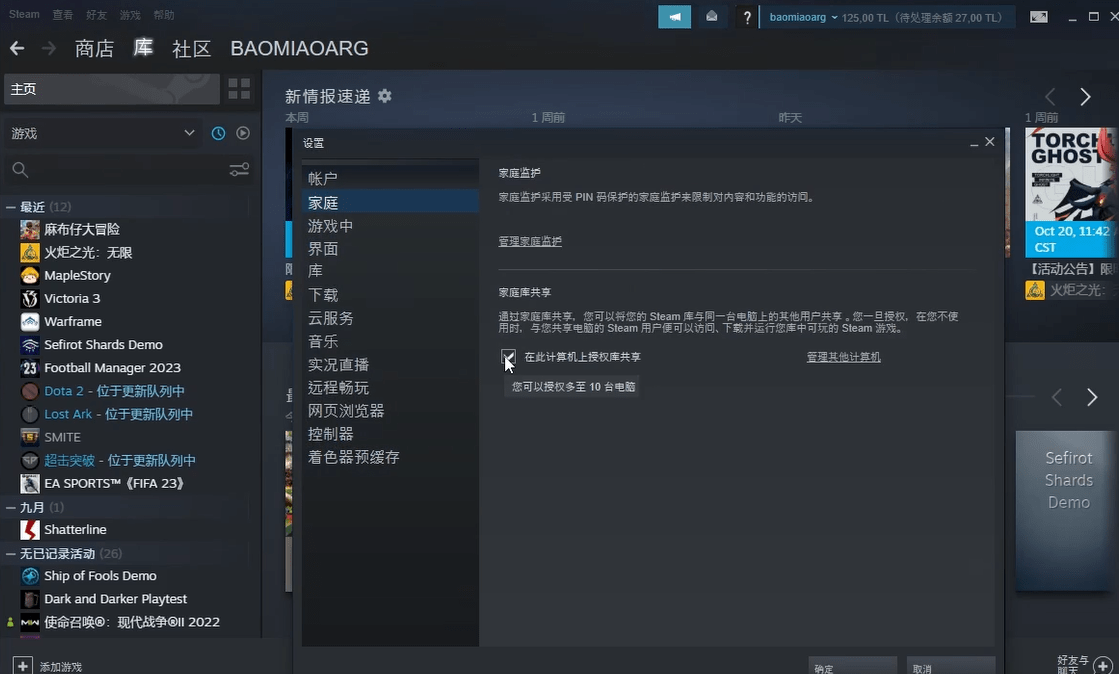This screenshot has width=1119, height=674.
Task: Select 下载 settings category
Action: (x=390, y=295)
